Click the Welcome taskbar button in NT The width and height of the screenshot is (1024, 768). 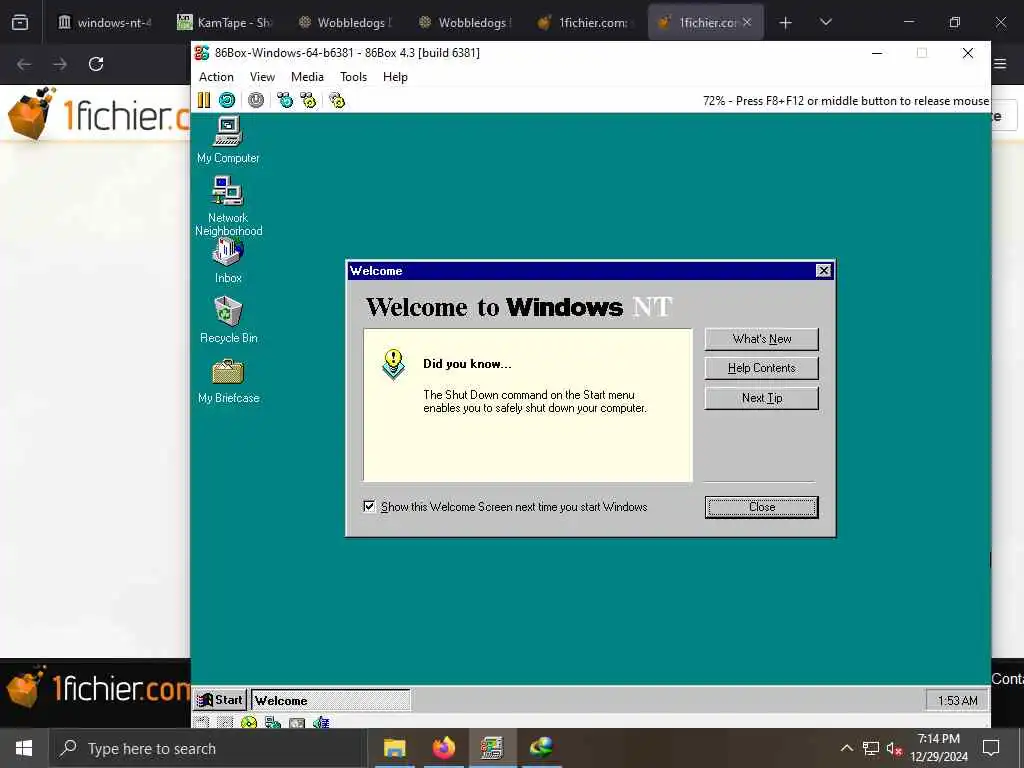[330, 700]
